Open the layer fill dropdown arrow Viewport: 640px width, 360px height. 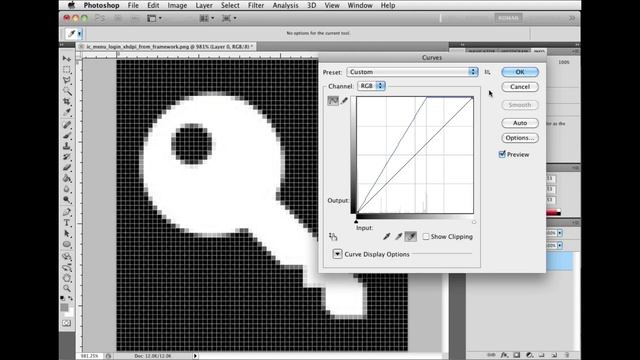(x=560, y=245)
